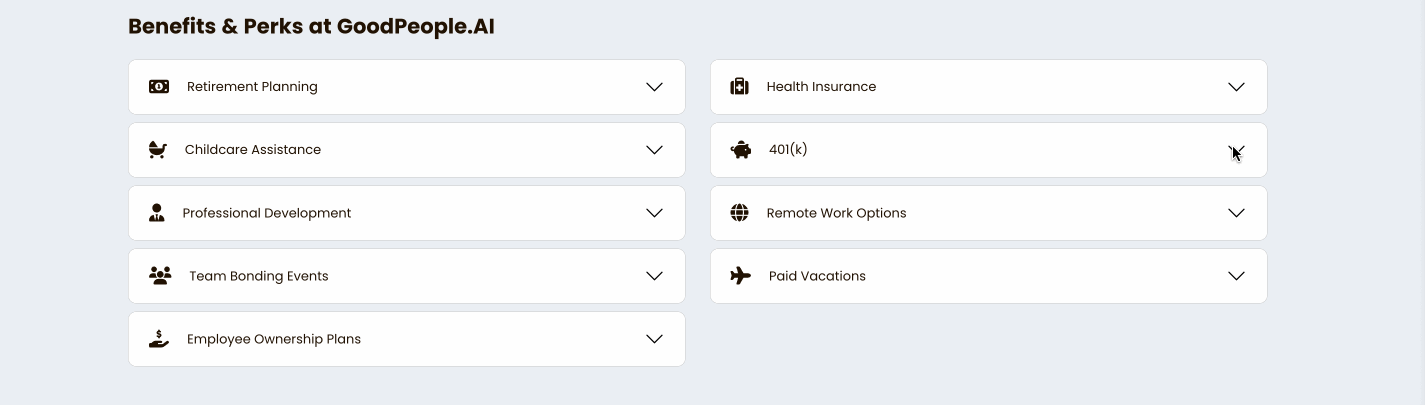This screenshot has height=405, width=1425.
Task: Expand the Childcare Assistance chevron arrow
Action: [655, 150]
